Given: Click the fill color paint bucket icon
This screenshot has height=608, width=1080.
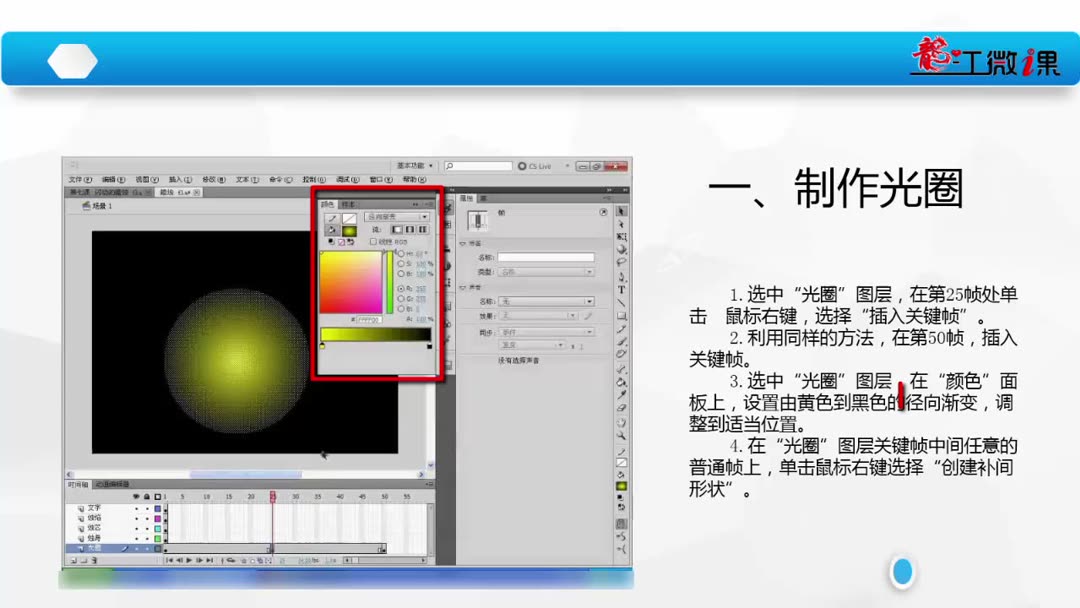Looking at the screenshot, I should 332,230.
